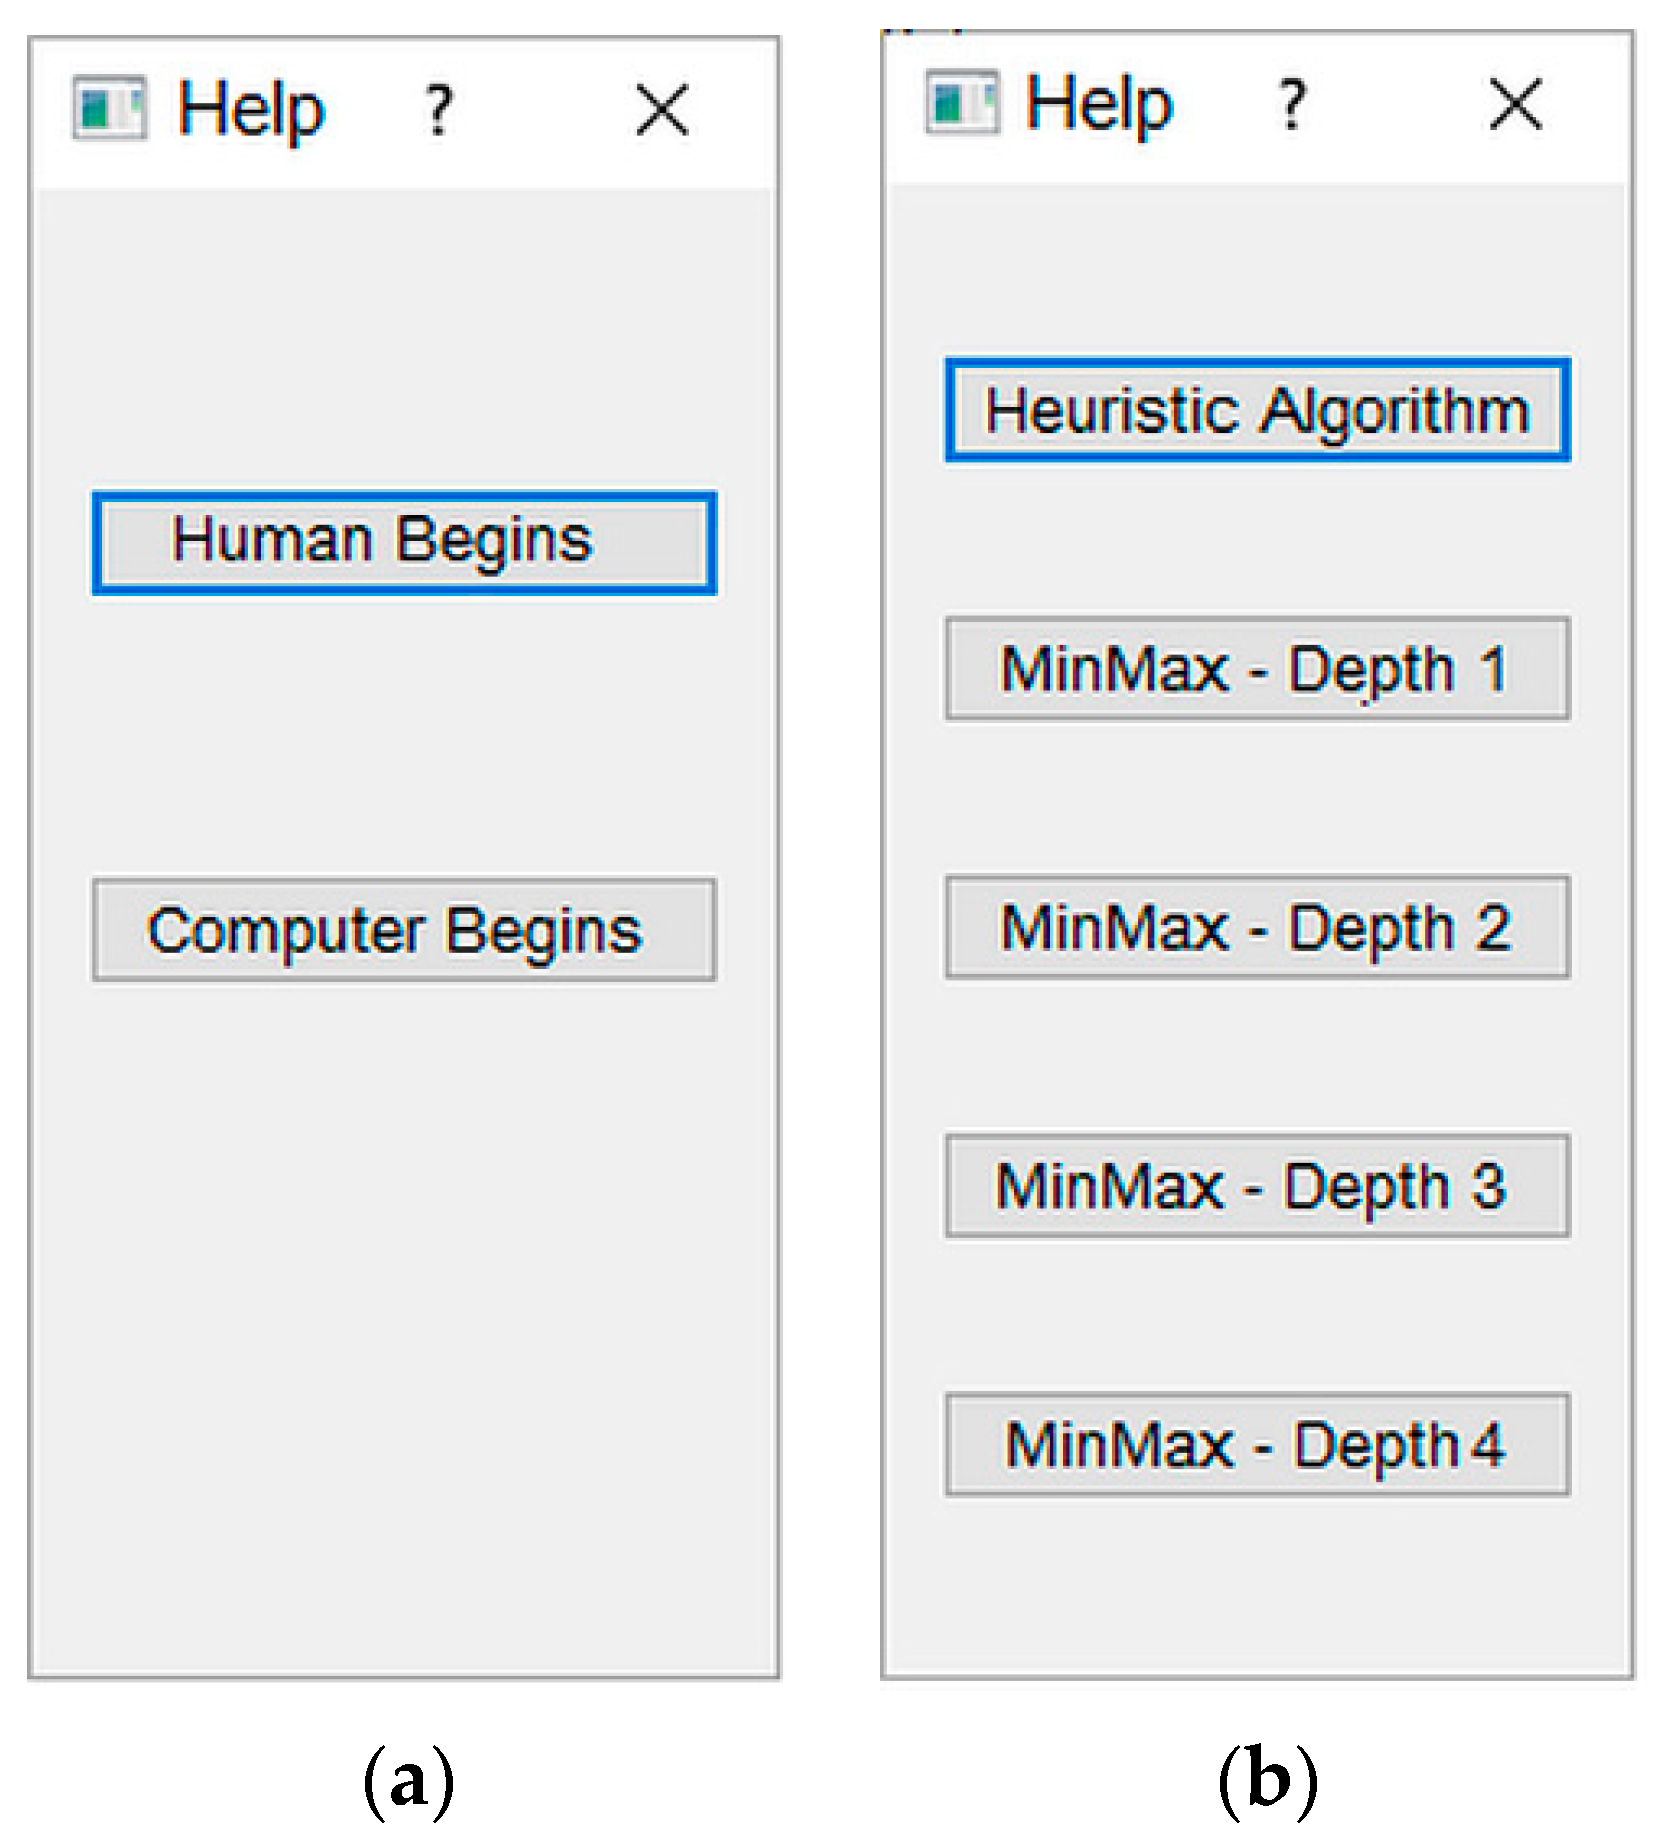Click the app icon in the Heuristic Algorithm dialog
The height and width of the screenshot is (1841, 1659).
point(961,101)
